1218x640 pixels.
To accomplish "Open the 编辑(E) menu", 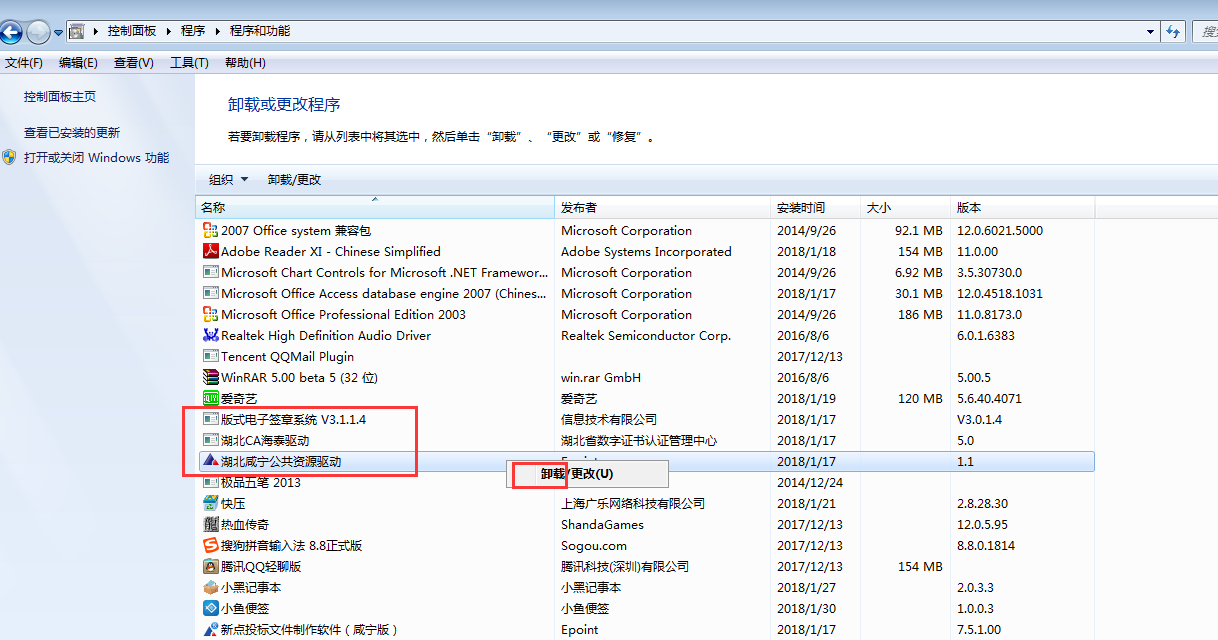I will [78, 63].
